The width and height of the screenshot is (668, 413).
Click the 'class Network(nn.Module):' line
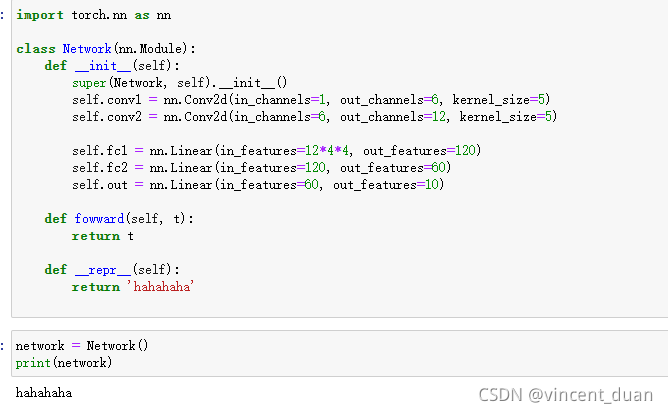pyautogui.click(x=106, y=49)
